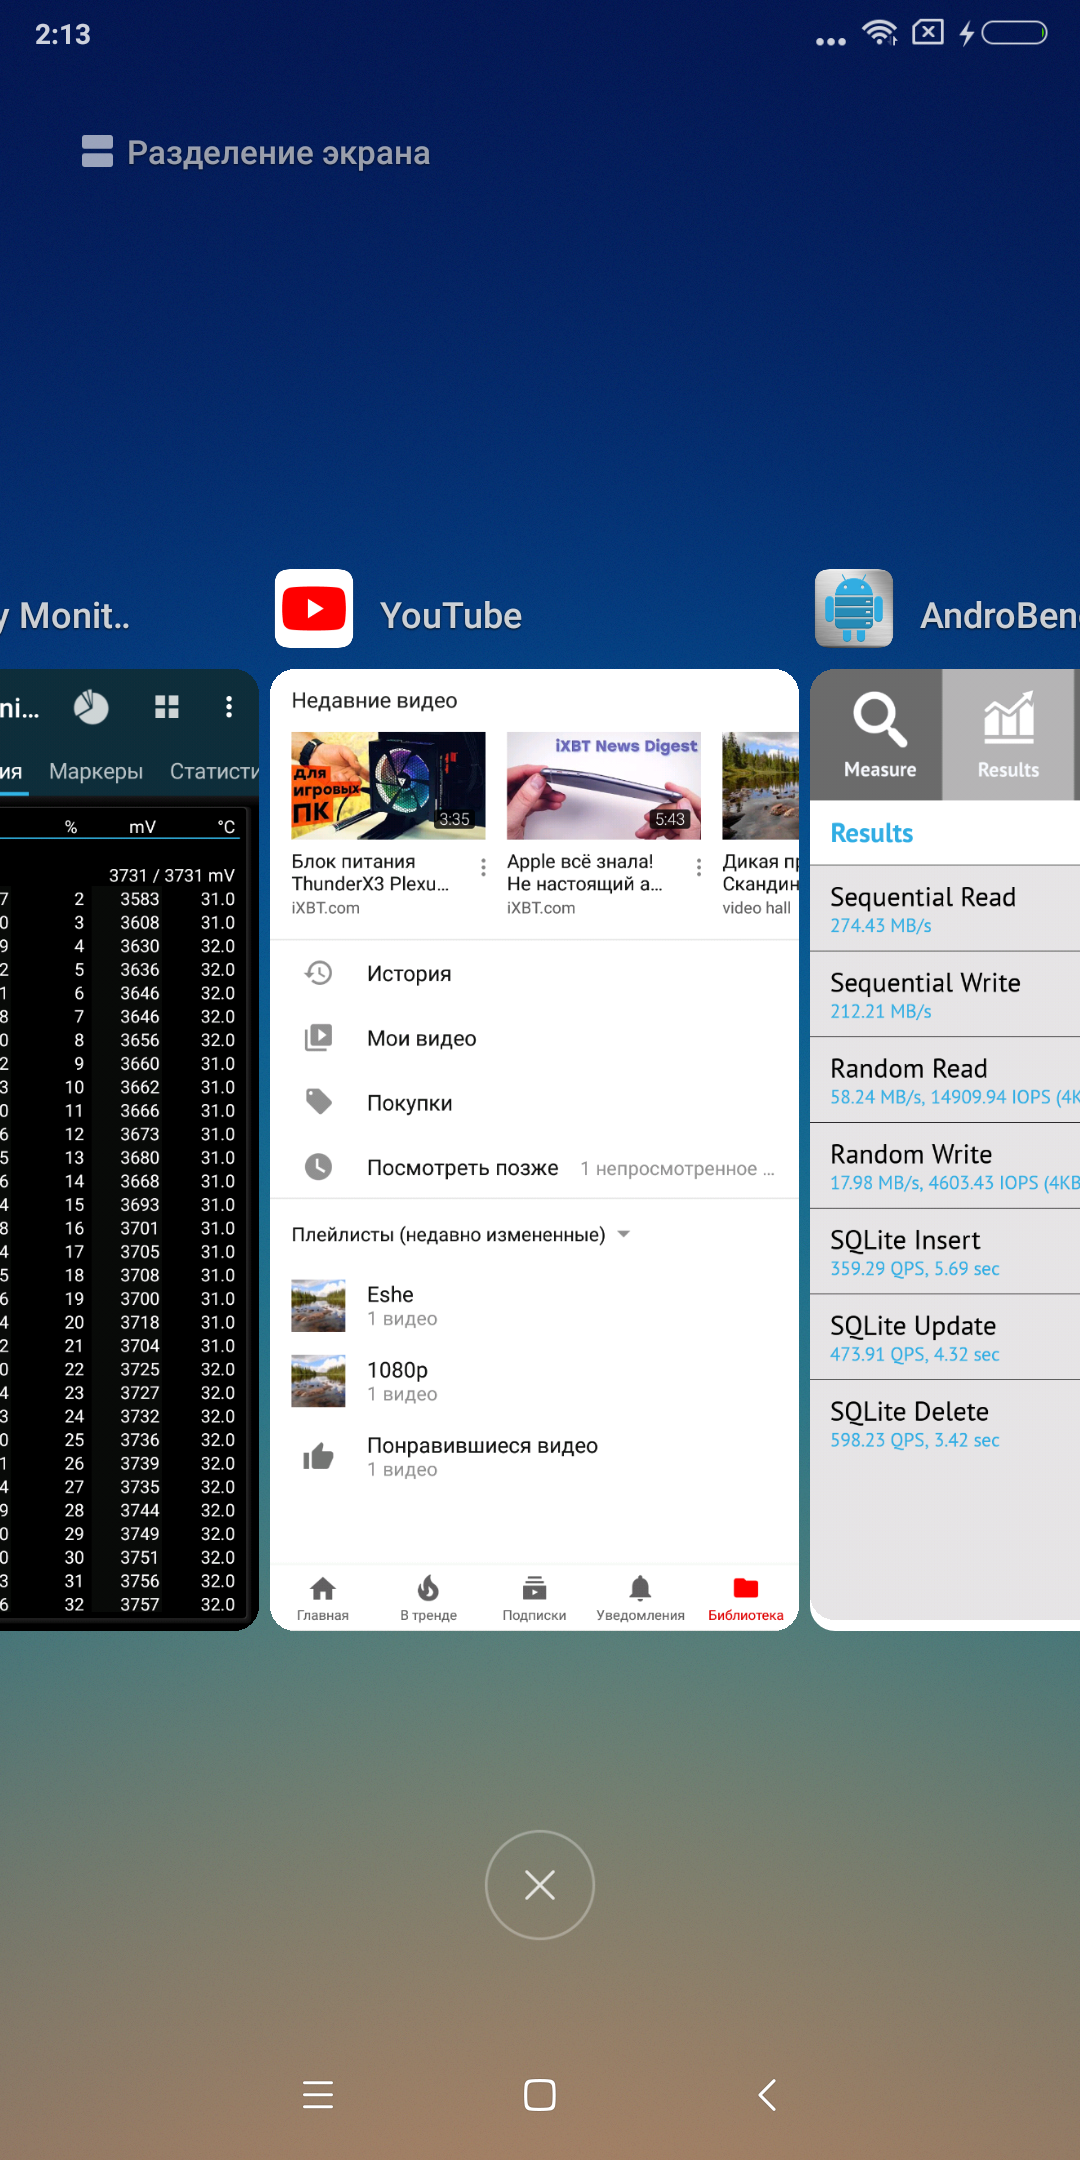The image size is (1080, 2160).
Task: Tap the °C column header
Action: (x=226, y=827)
